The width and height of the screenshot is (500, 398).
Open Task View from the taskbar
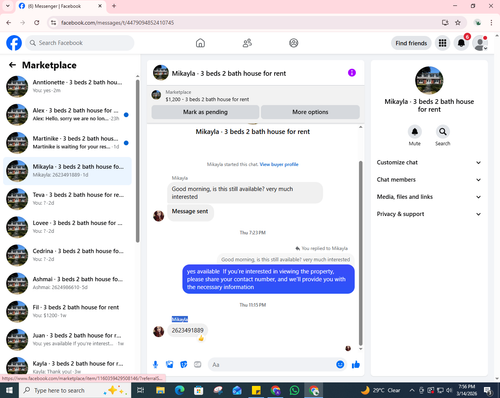click(x=141, y=390)
